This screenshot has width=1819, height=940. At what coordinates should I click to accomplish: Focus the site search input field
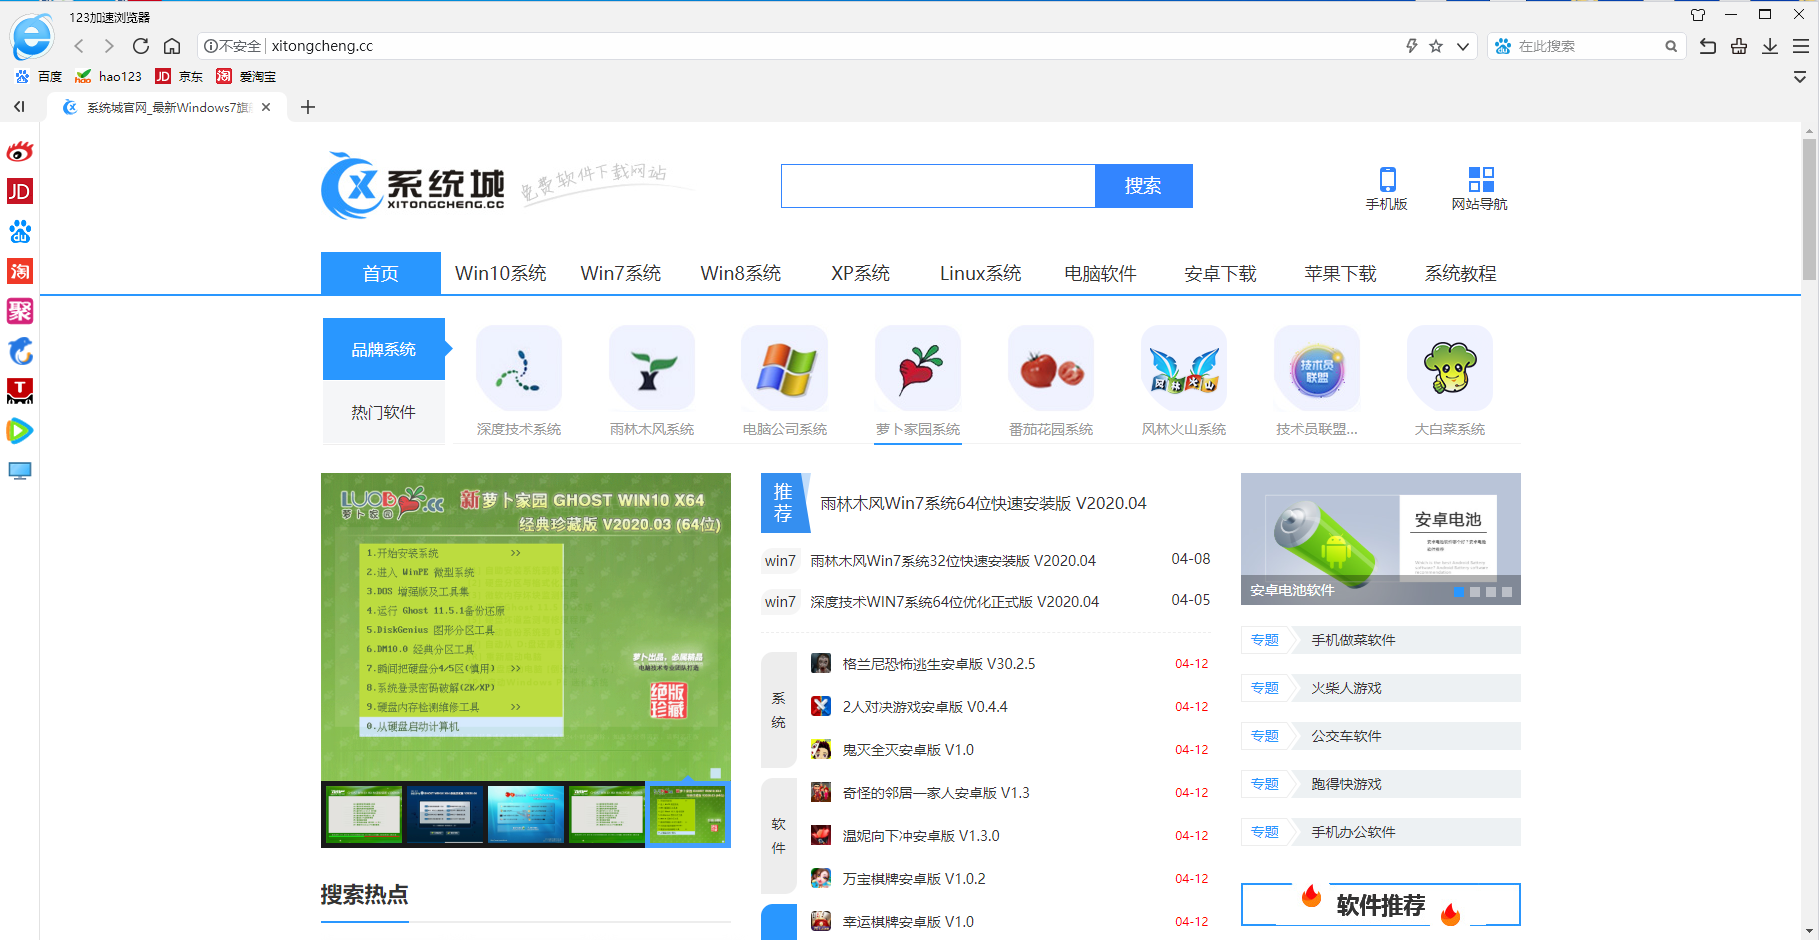[x=938, y=186]
